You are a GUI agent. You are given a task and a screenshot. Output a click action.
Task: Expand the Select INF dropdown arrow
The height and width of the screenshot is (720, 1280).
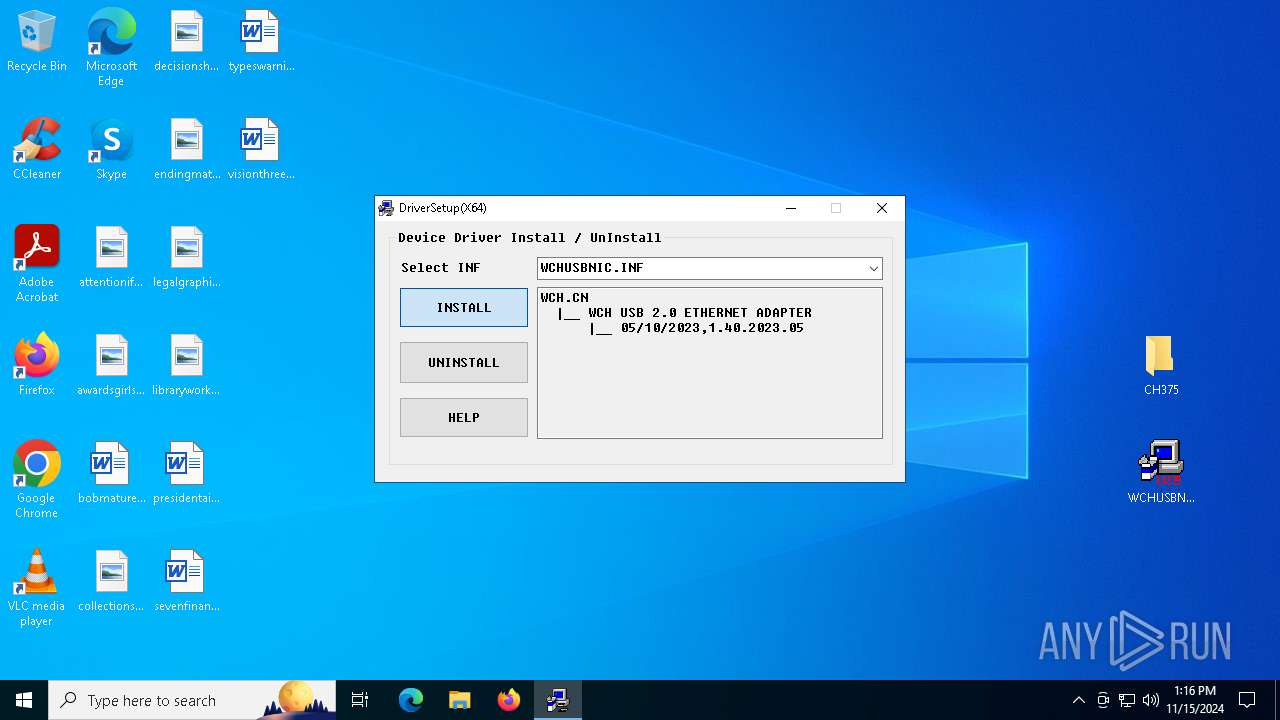pyautogui.click(x=873, y=268)
